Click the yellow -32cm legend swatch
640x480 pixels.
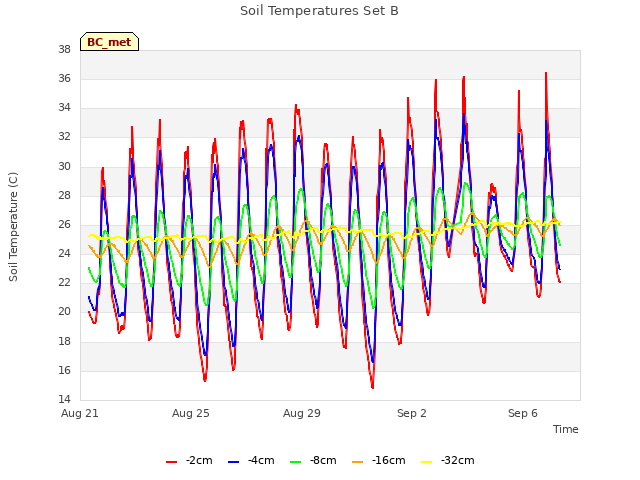(x=427, y=462)
